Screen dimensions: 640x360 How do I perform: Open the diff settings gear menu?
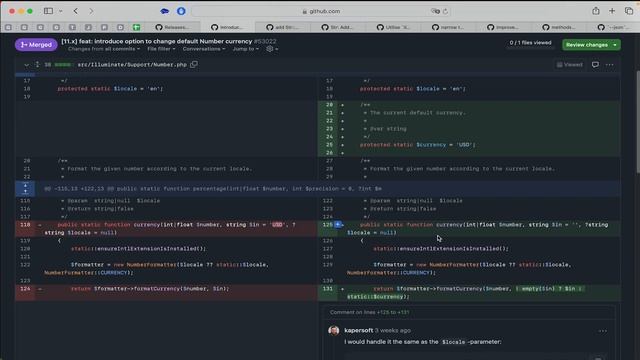click(x=271, y=49)
